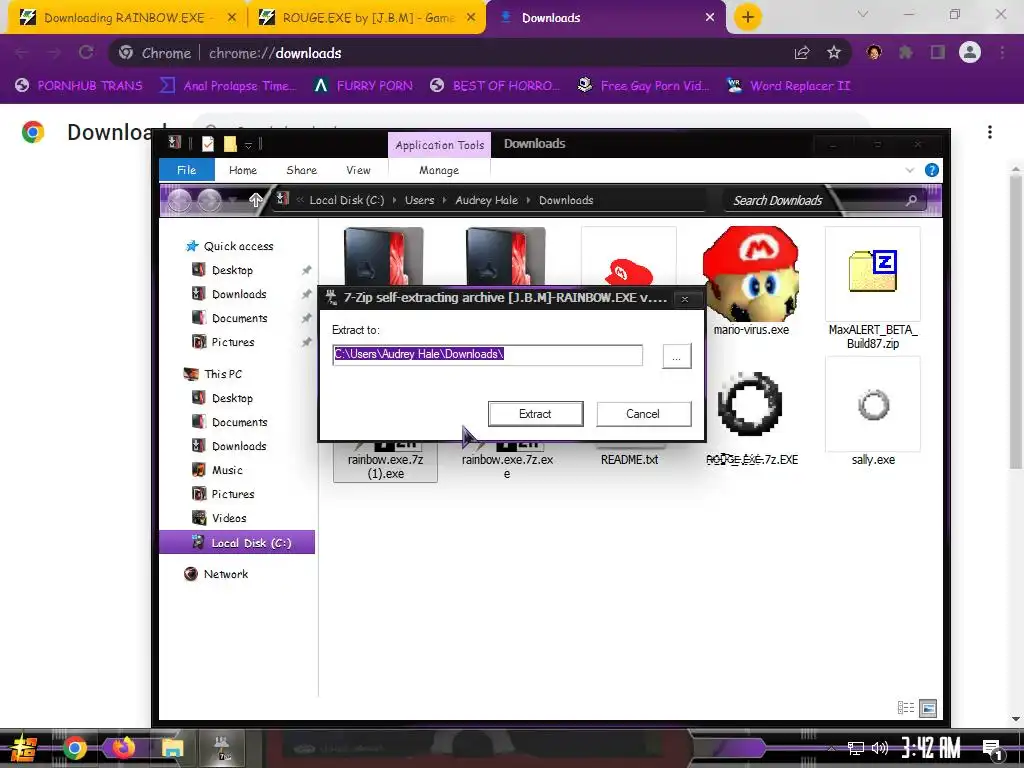Expand the dropdown after Users breadcrumb
This screenshot has height=768, width=1024.
tap(445, 200)
